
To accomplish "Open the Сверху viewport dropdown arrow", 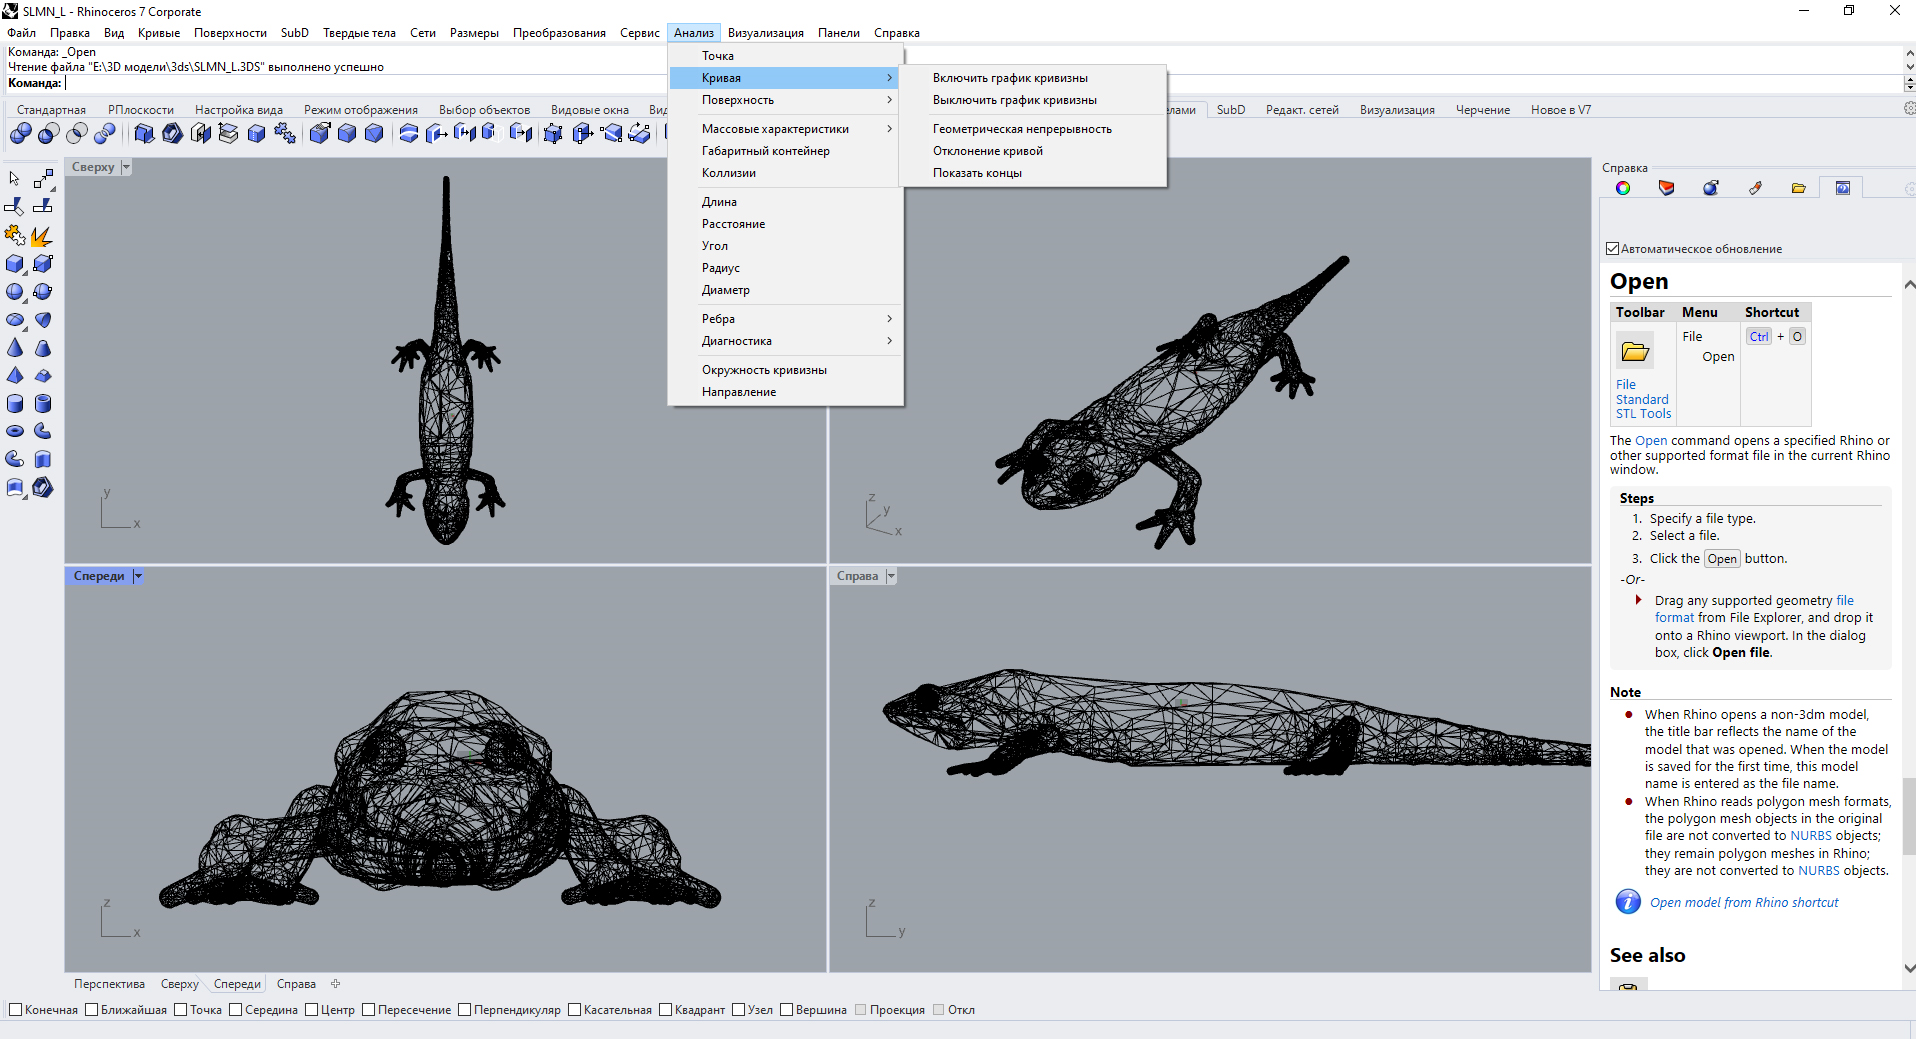I will point(126,168).
